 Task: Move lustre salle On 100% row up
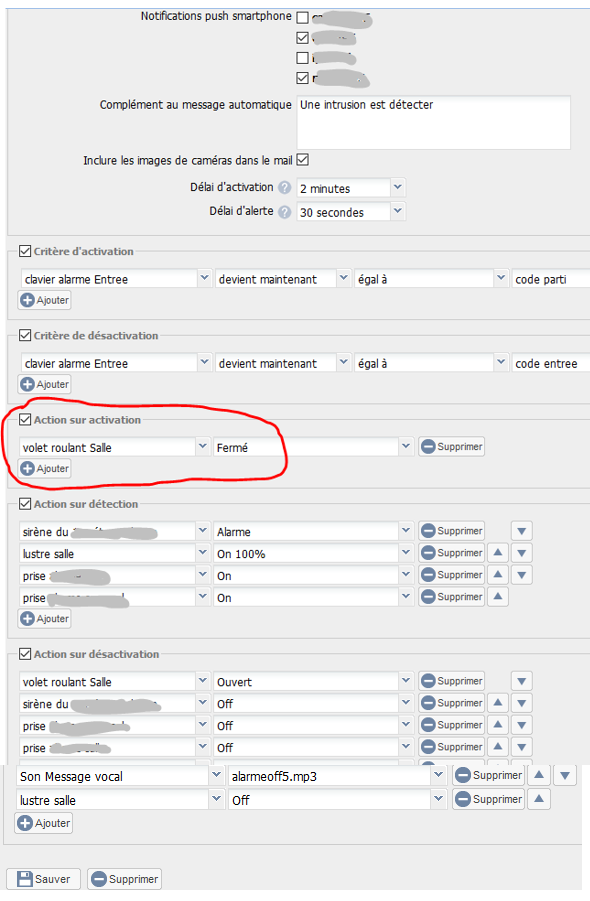click(x=498, y=553)
